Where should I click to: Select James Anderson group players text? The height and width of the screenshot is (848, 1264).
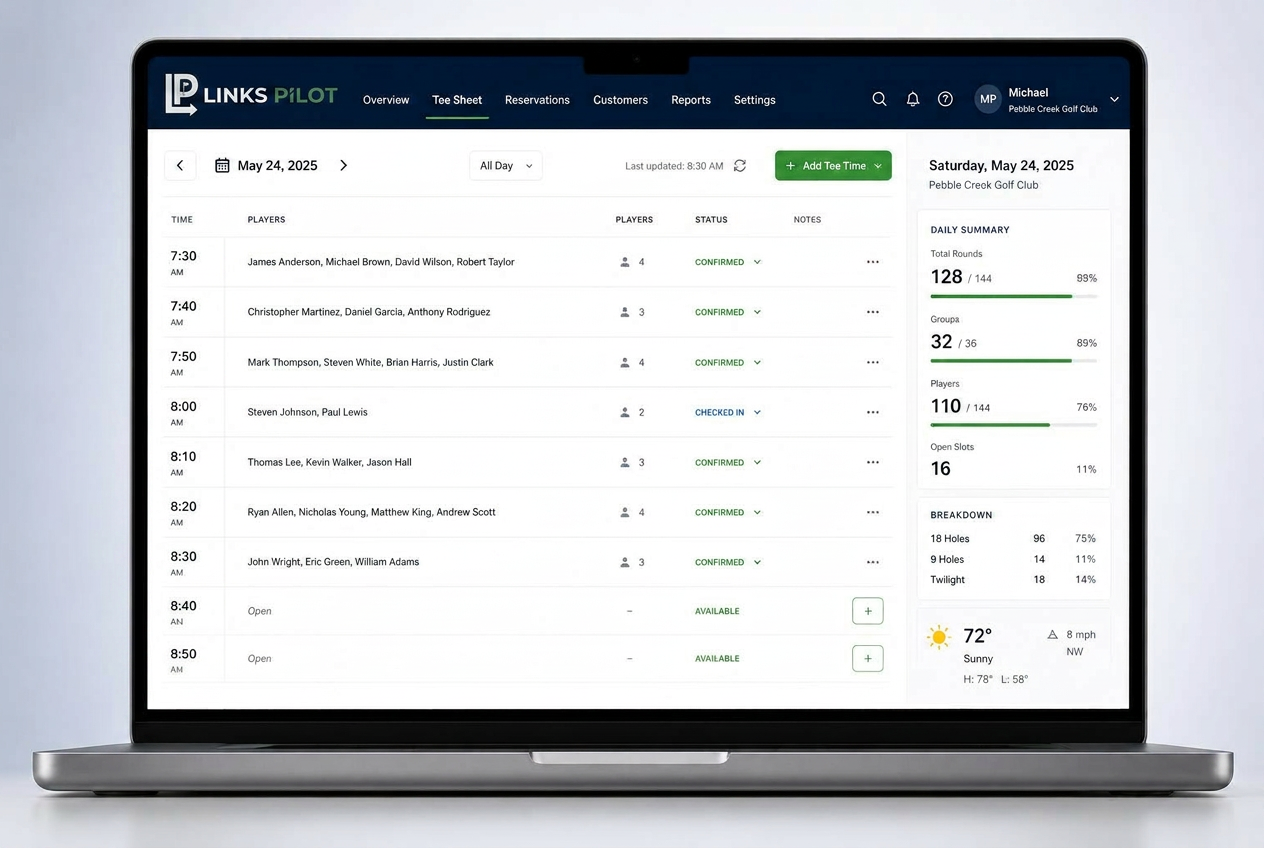coord(381,262)
